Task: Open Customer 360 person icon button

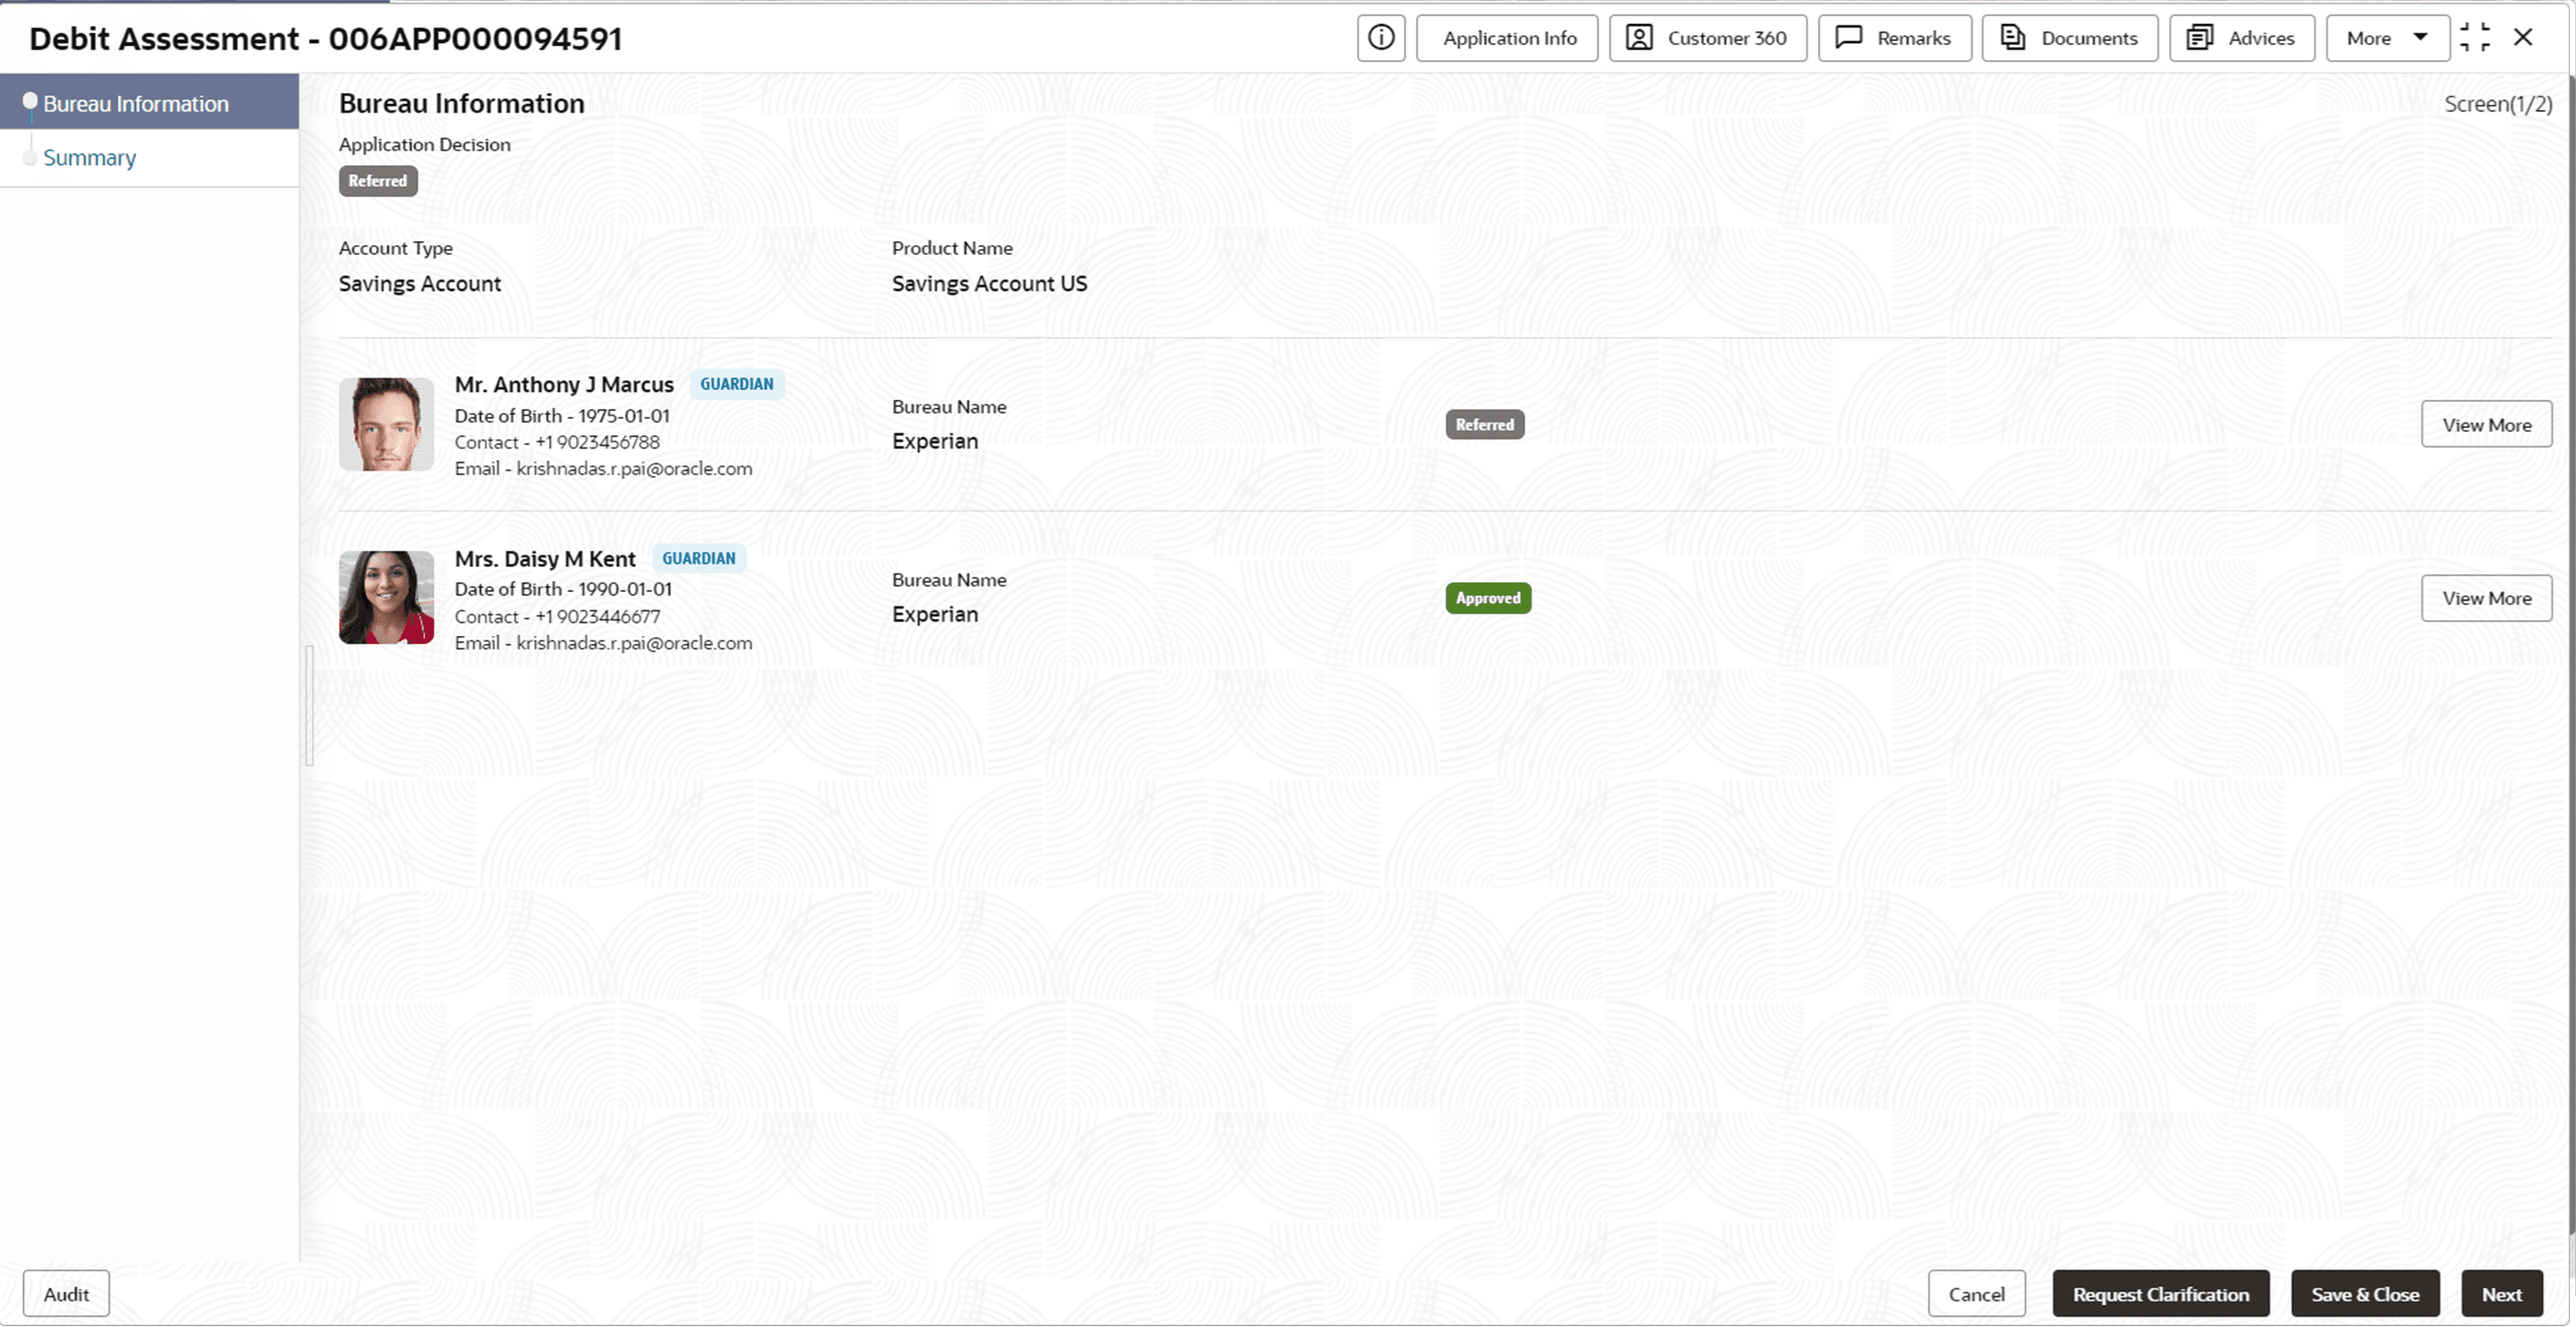Action: click(x=1638, y=38)
